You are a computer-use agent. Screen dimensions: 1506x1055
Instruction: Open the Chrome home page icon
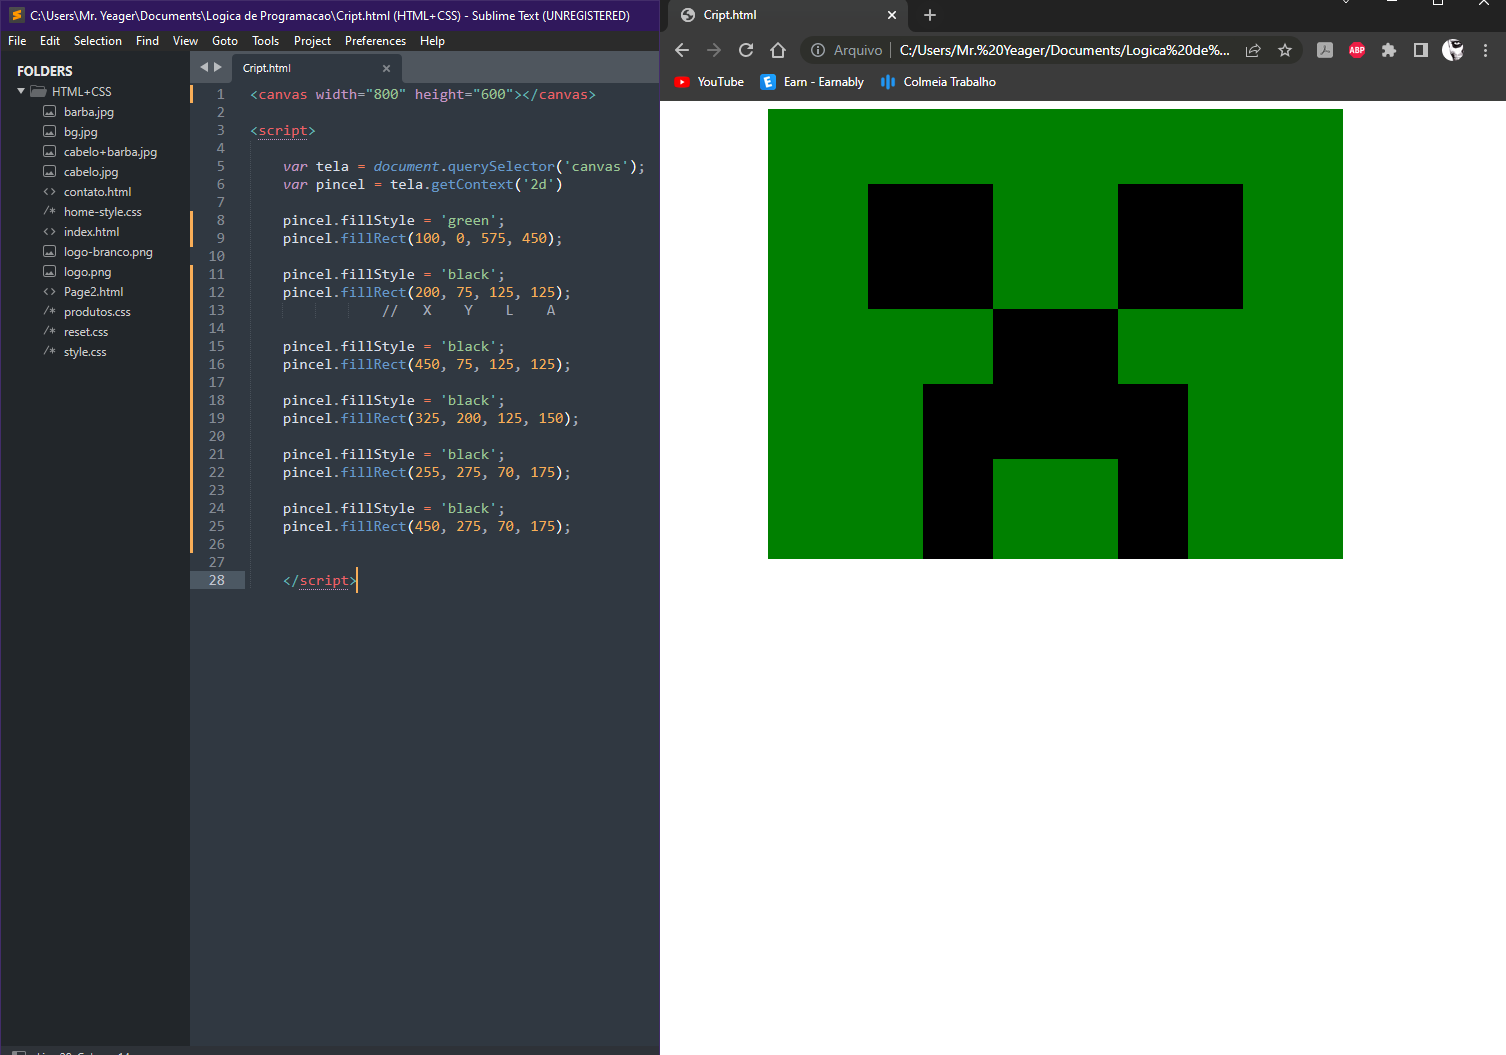tap(778, 50)
